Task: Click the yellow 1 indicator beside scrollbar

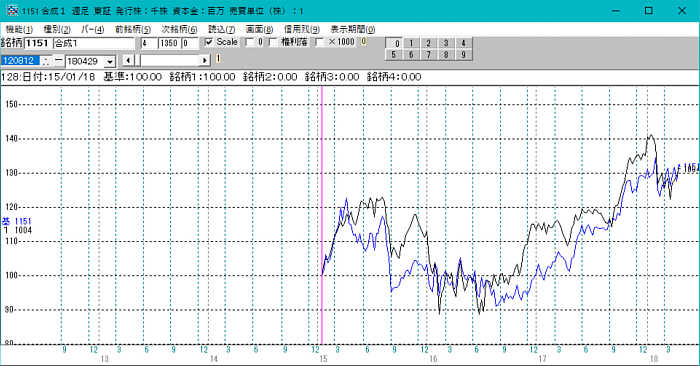Action: pyautogui.click(x=218, y=59)
